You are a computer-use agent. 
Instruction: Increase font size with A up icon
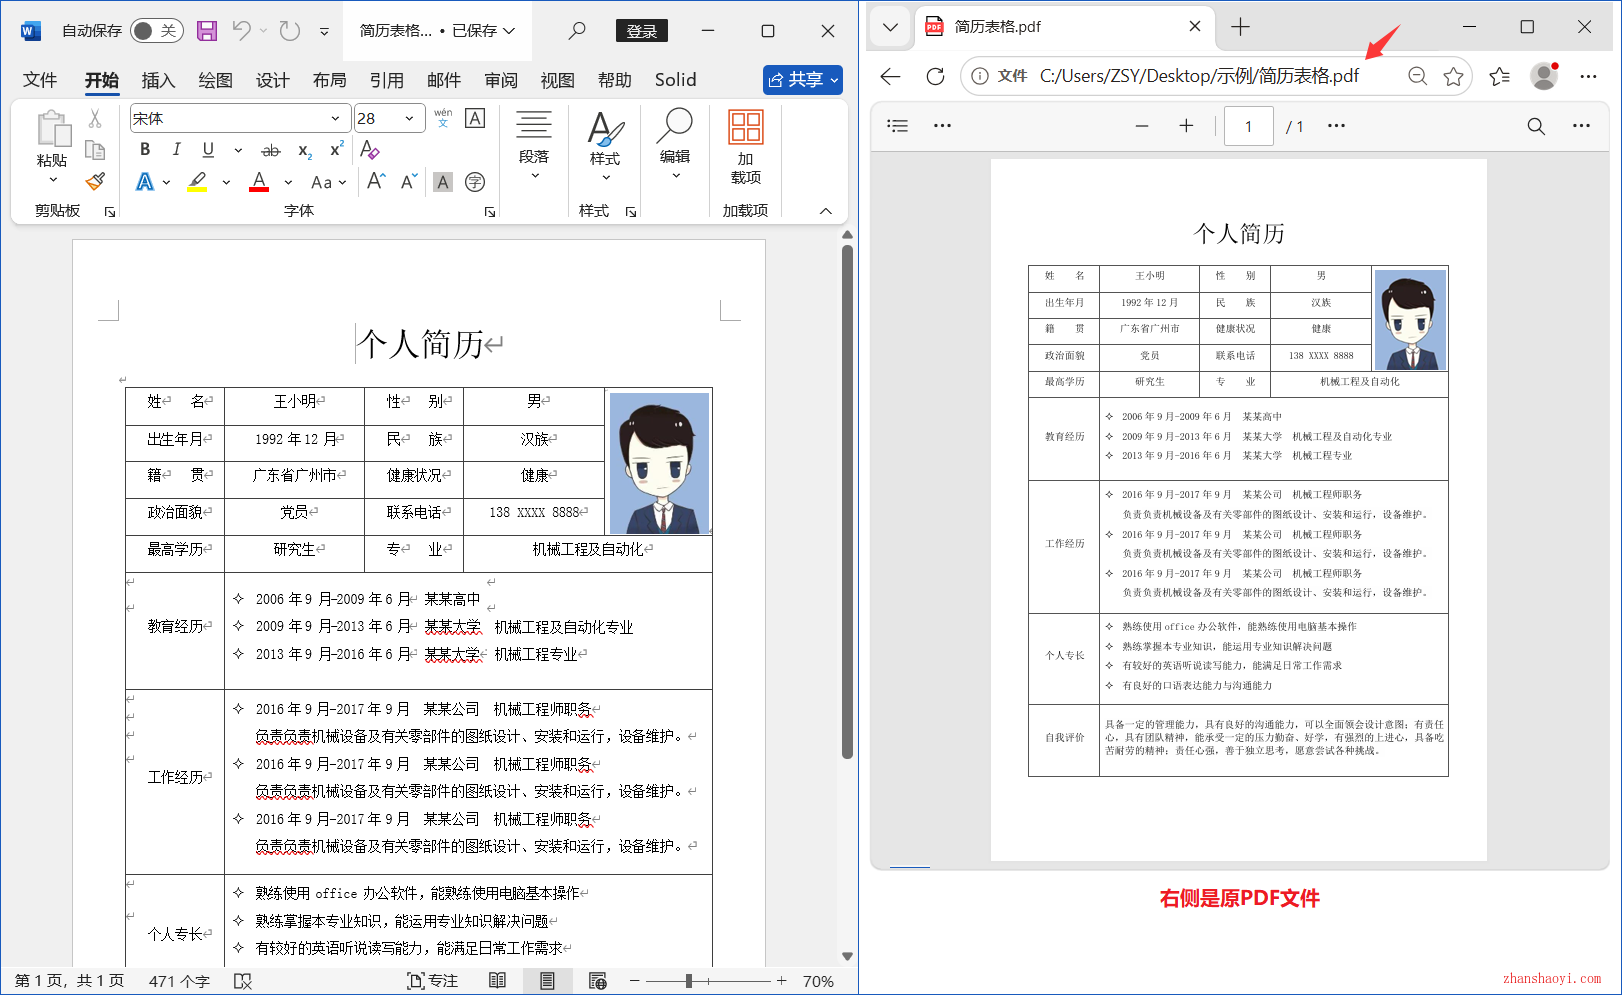pyautogui.click(x=376, y=181)
